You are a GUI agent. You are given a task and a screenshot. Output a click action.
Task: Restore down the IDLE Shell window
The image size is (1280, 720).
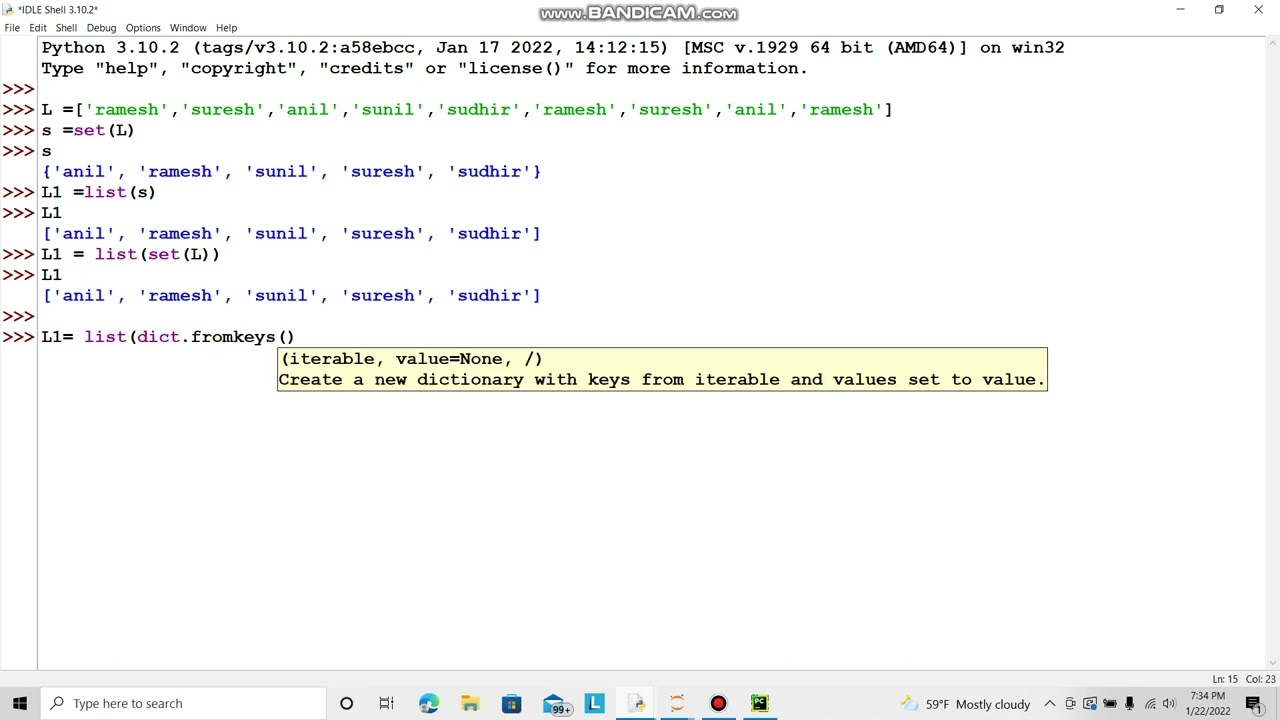[x=1219, y=10]
